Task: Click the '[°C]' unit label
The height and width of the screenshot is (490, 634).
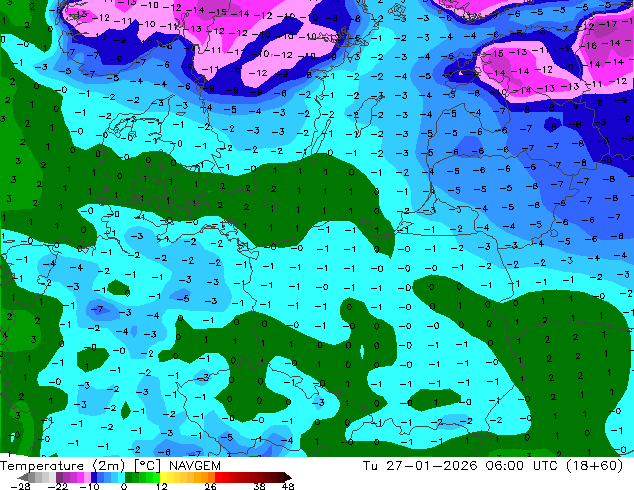Action: click(148, 466)
